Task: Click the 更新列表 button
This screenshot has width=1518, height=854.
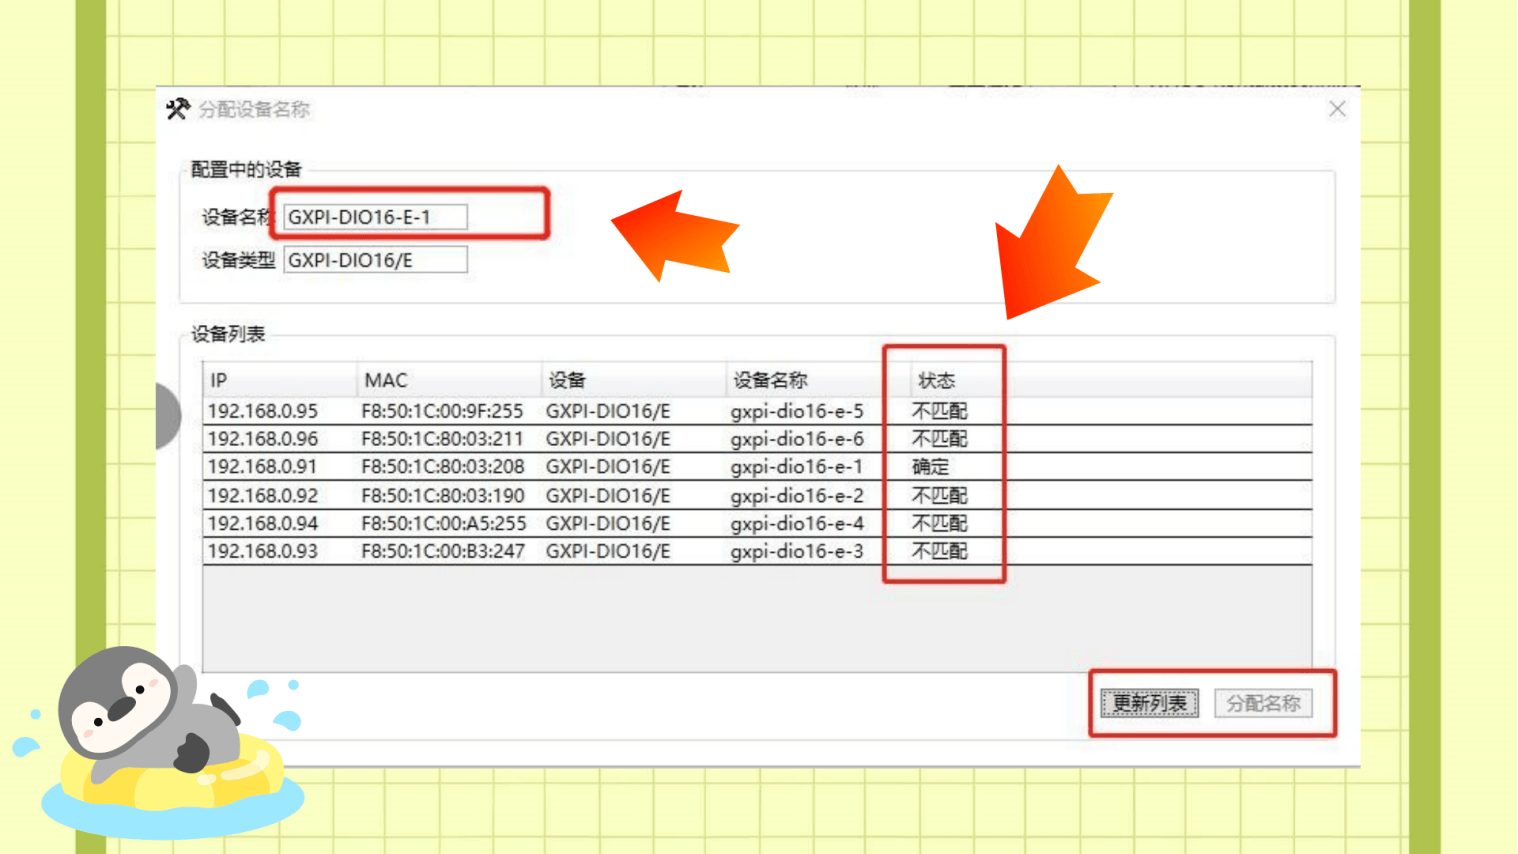Action: 1149,704
